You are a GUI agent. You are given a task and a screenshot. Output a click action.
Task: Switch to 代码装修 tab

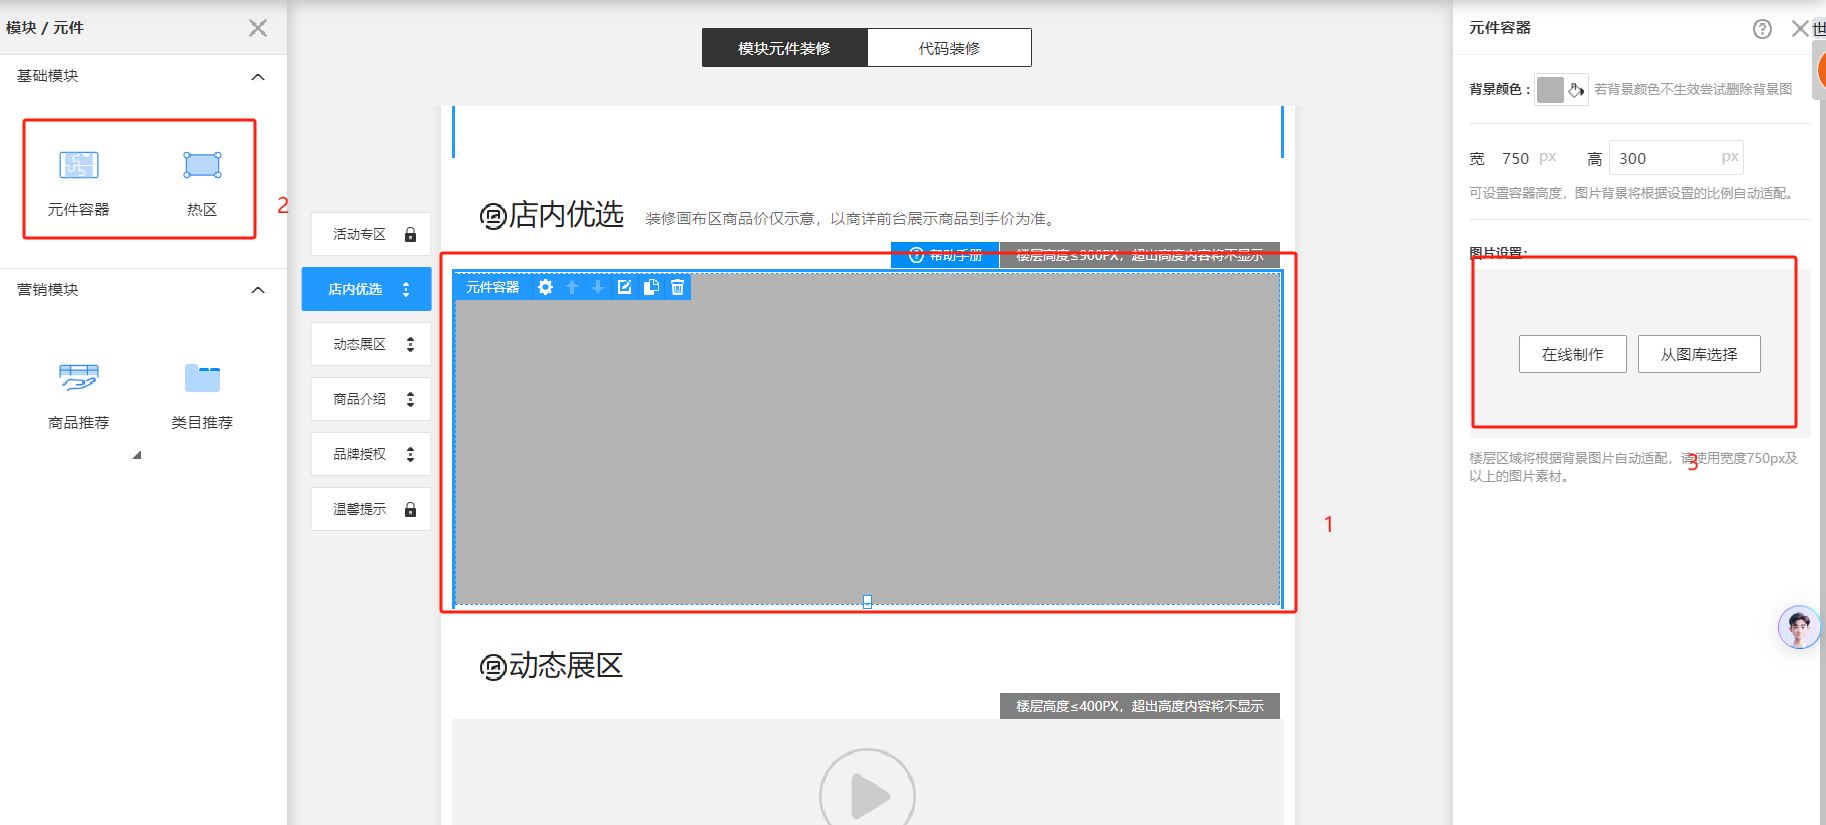[x=949, y=48]
